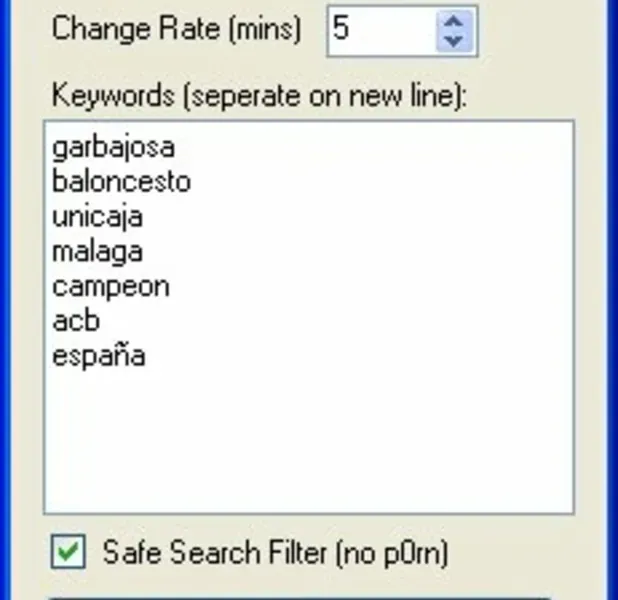Screen dimensions: 618x600
Task: Increase Change Rate with the up arrow
Action: tap(454, 20)
